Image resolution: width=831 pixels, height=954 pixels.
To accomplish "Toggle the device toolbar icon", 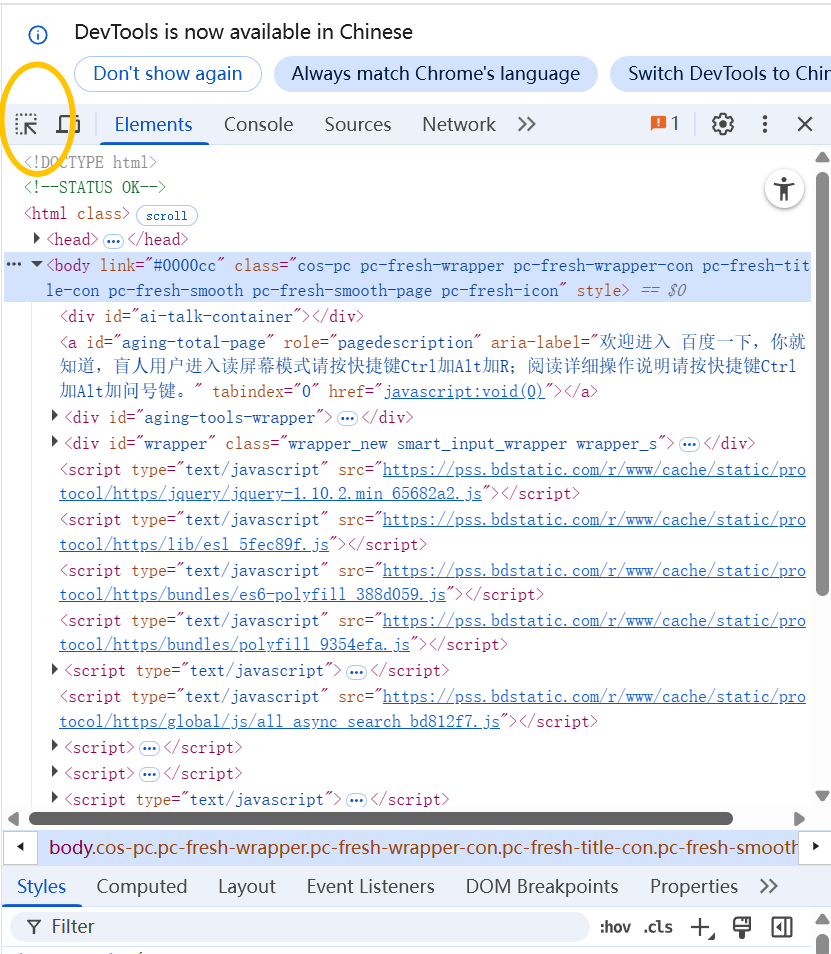I will (68, 124).
